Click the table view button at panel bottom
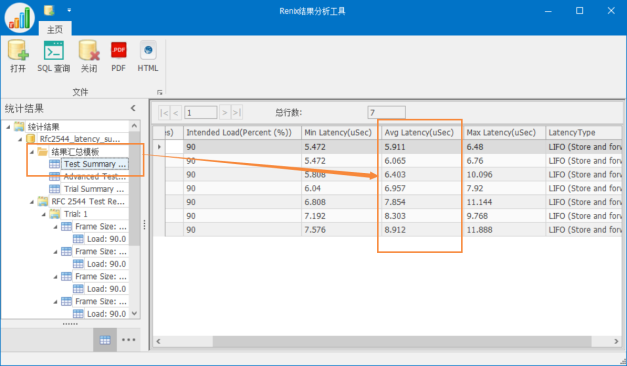Screen dimensions: 627x366 point(105,340)
